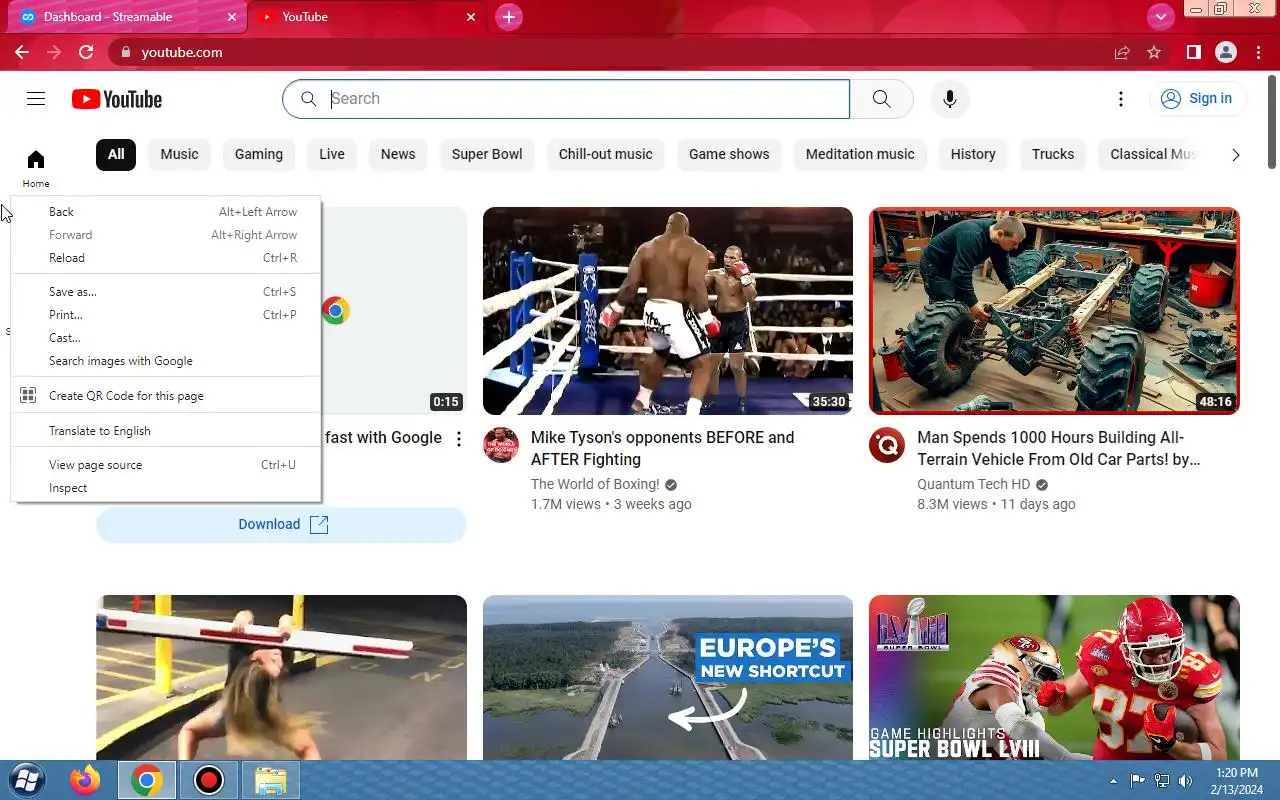Image resolution: width=1280 pixels, height=800 pixels.
Task: Open Mike Tyson boxing video thumbnail
Action: (x=668, y=311)
